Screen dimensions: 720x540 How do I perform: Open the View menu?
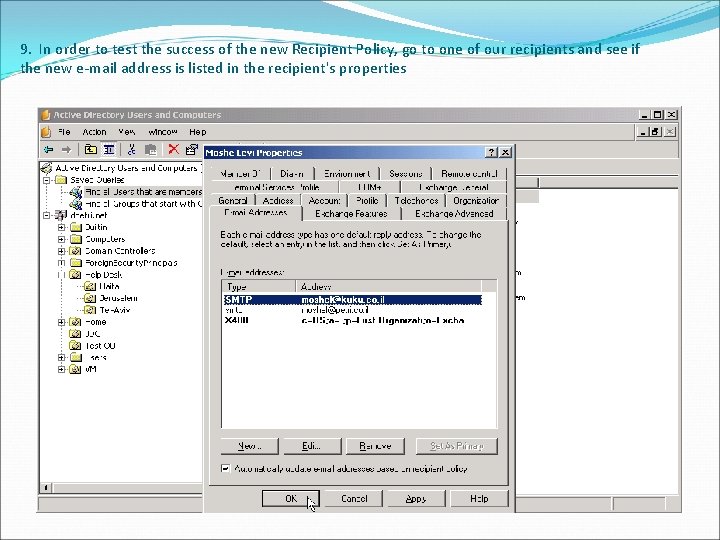(x=126, y=132)
